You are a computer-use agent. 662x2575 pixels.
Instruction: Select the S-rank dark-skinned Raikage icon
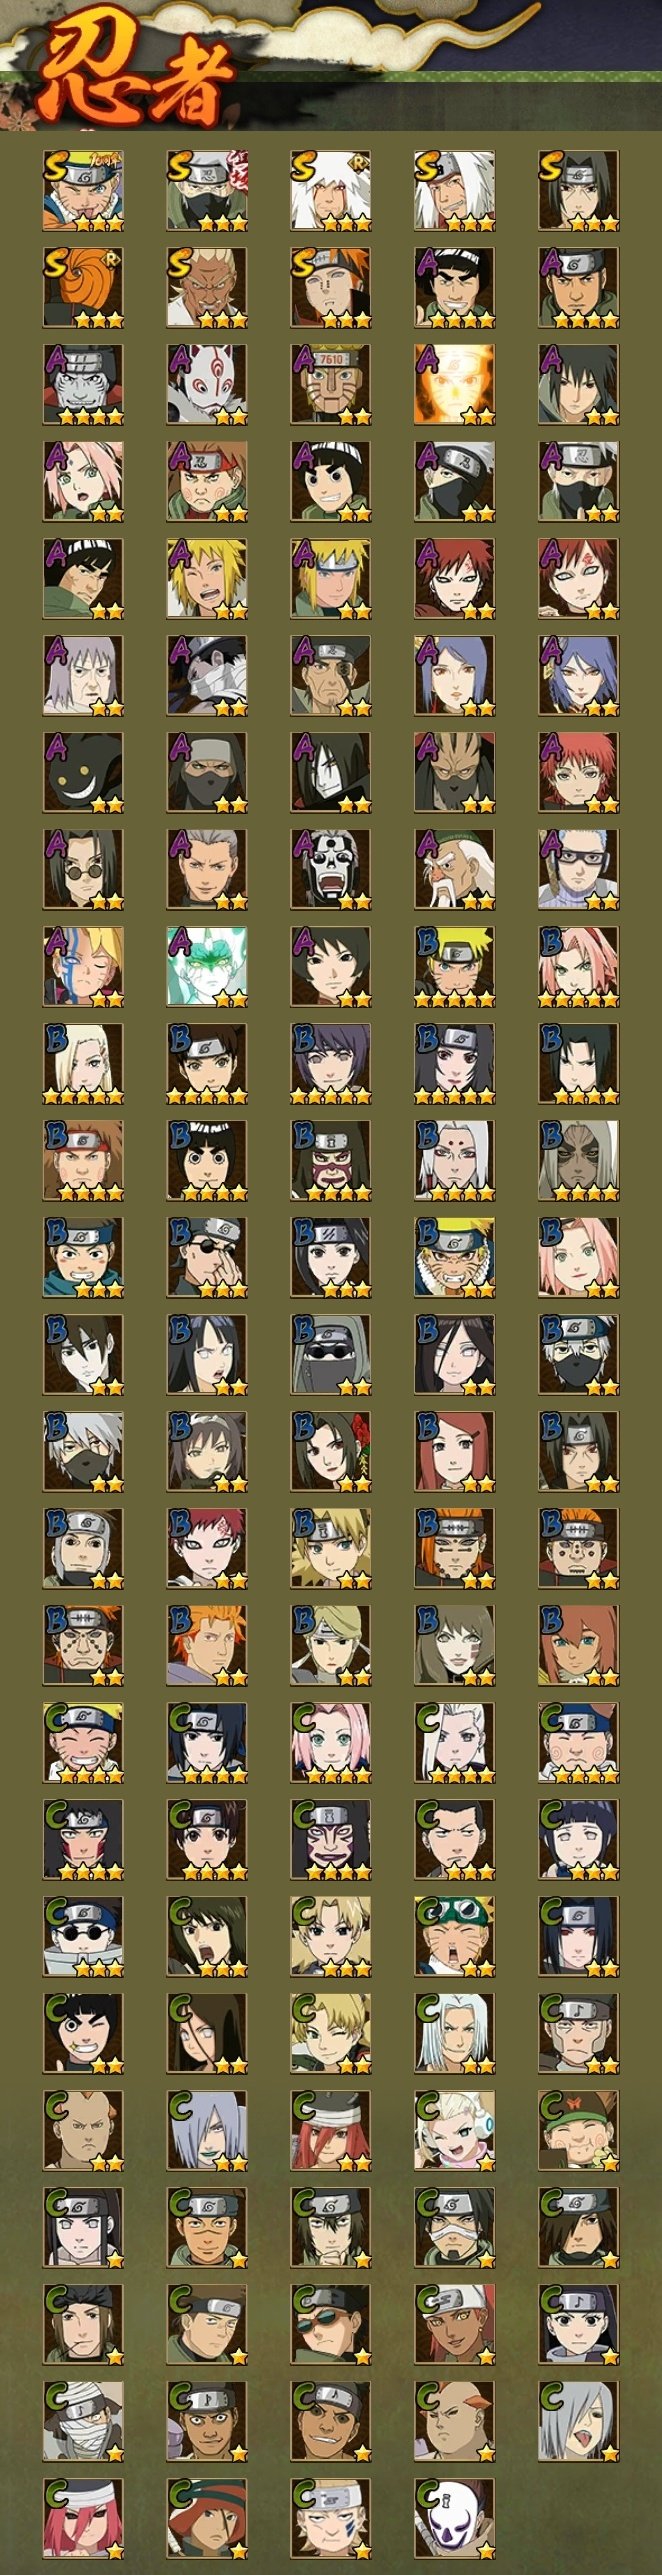[x=207, y=288]
